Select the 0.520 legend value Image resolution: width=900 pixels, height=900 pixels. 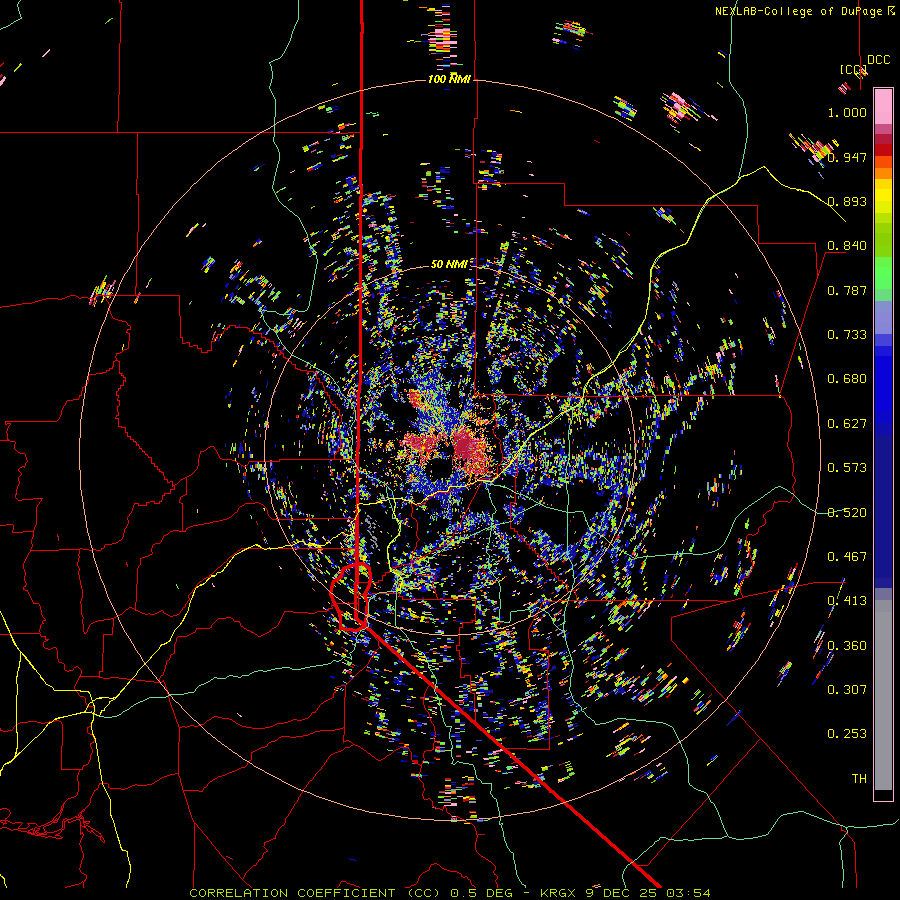(x=847, y=513)
